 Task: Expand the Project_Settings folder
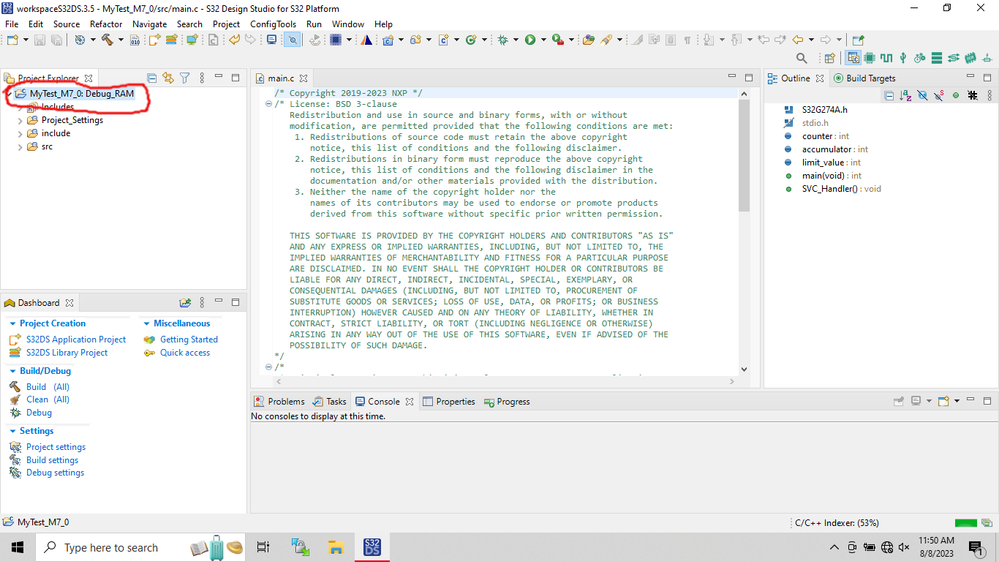[x=20, y=120]
